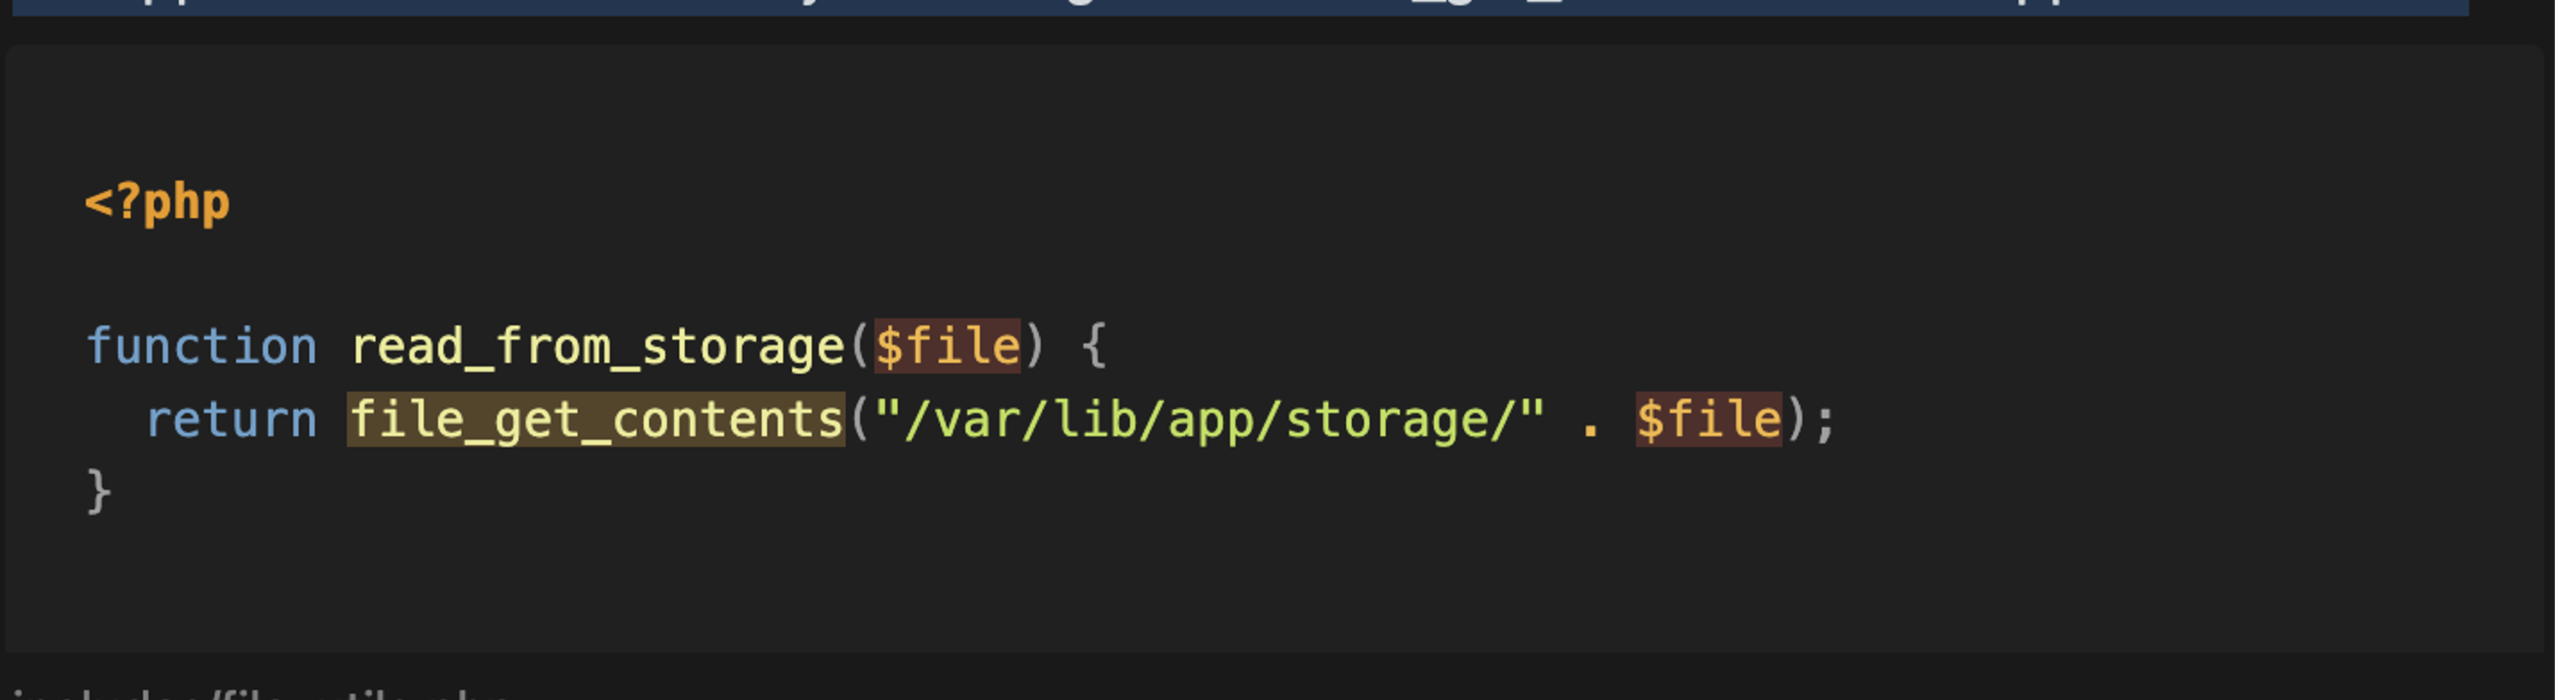The width and height of the screenshot is (2560, 700).
Task: Click the highlighted file_get_contents call
Action: [x=596, y=419]
